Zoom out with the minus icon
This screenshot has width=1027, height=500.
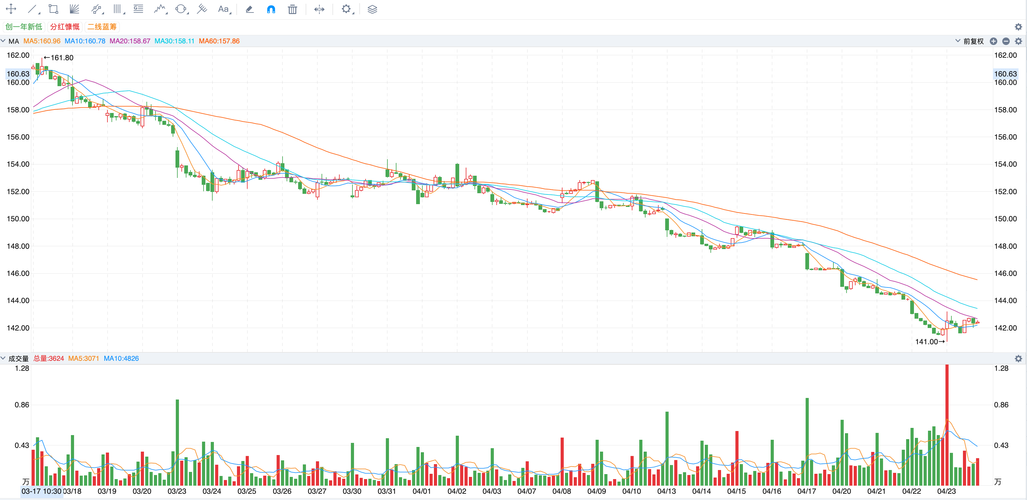coord(1006,41)
